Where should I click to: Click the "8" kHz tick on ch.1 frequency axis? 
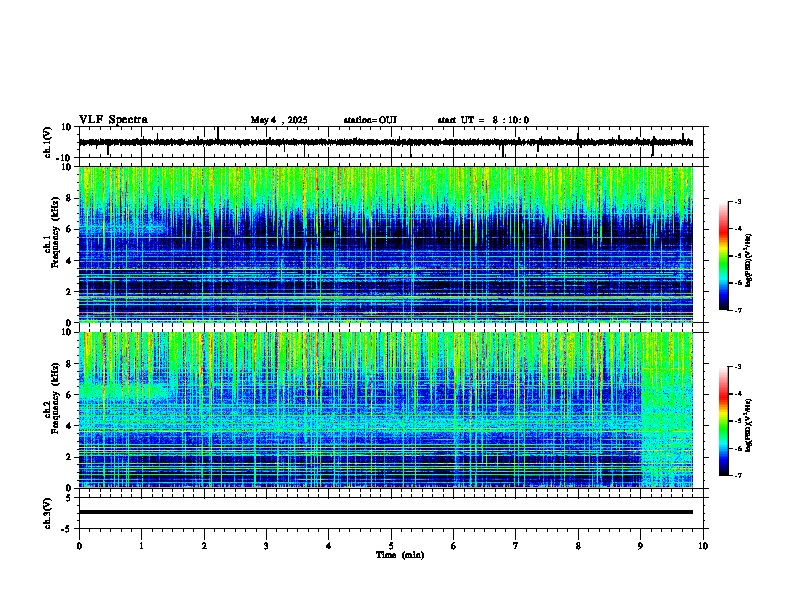70,198
